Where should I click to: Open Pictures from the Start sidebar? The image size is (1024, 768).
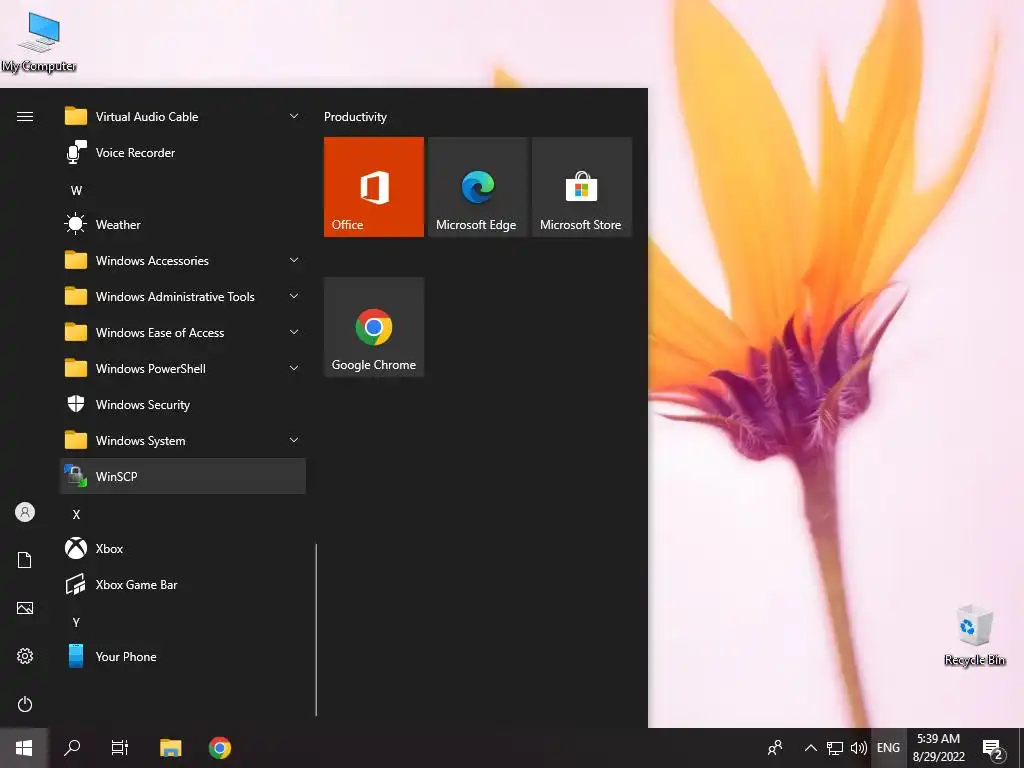25,609
